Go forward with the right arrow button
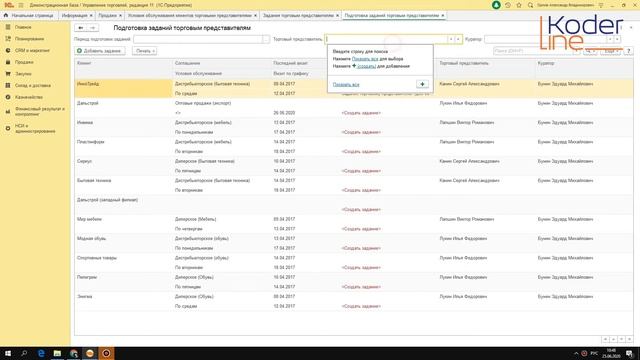This screenshot has height=360, width=640. tap(93, 28)
